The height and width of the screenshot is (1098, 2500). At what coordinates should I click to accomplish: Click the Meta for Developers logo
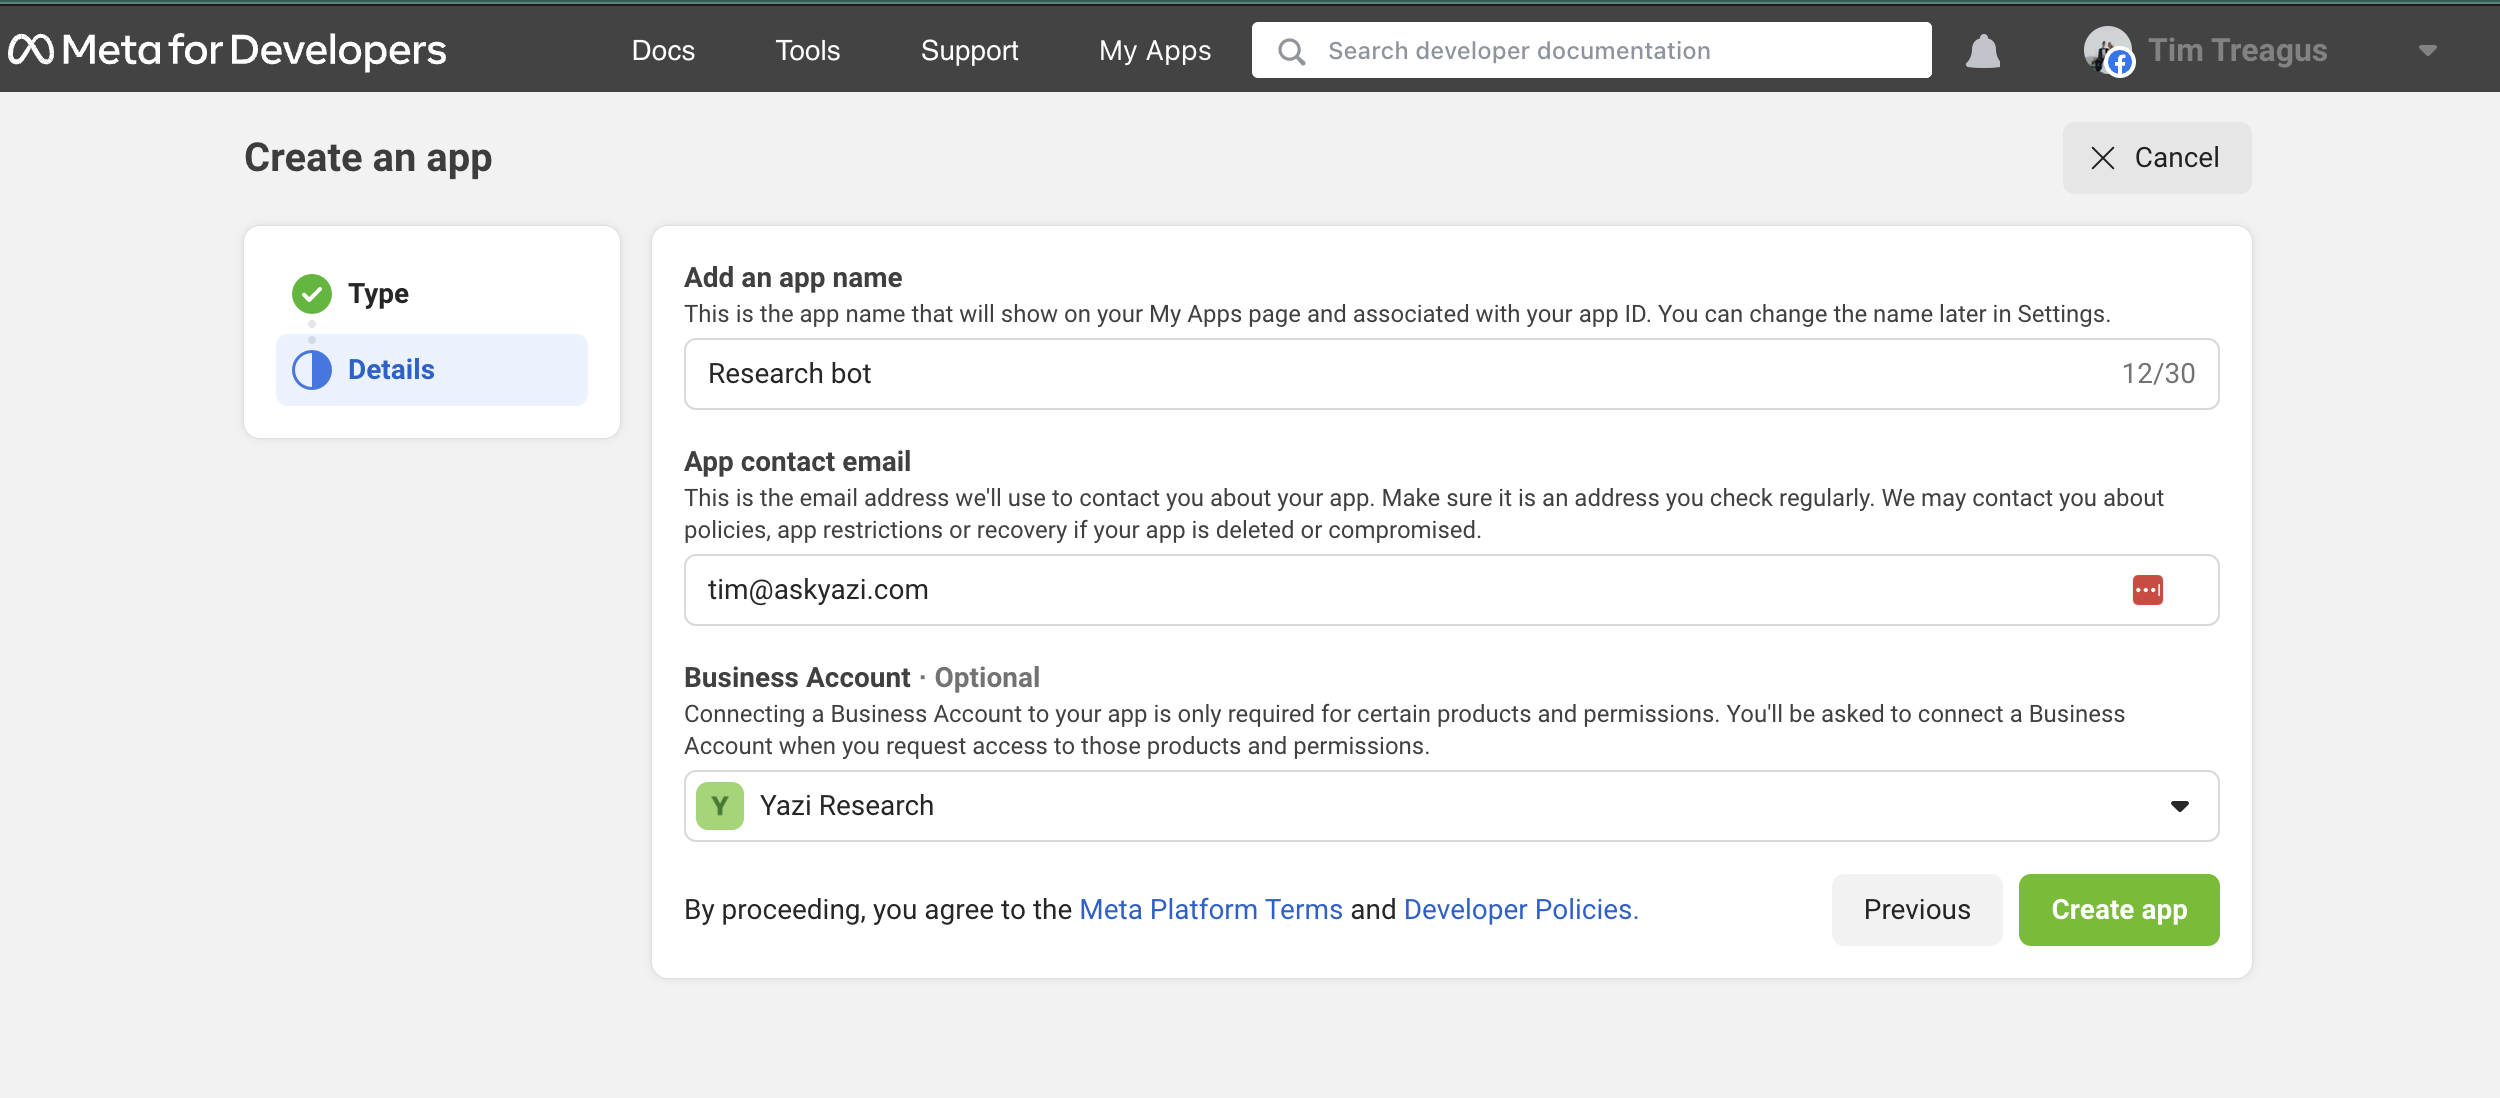pos(227,50)
